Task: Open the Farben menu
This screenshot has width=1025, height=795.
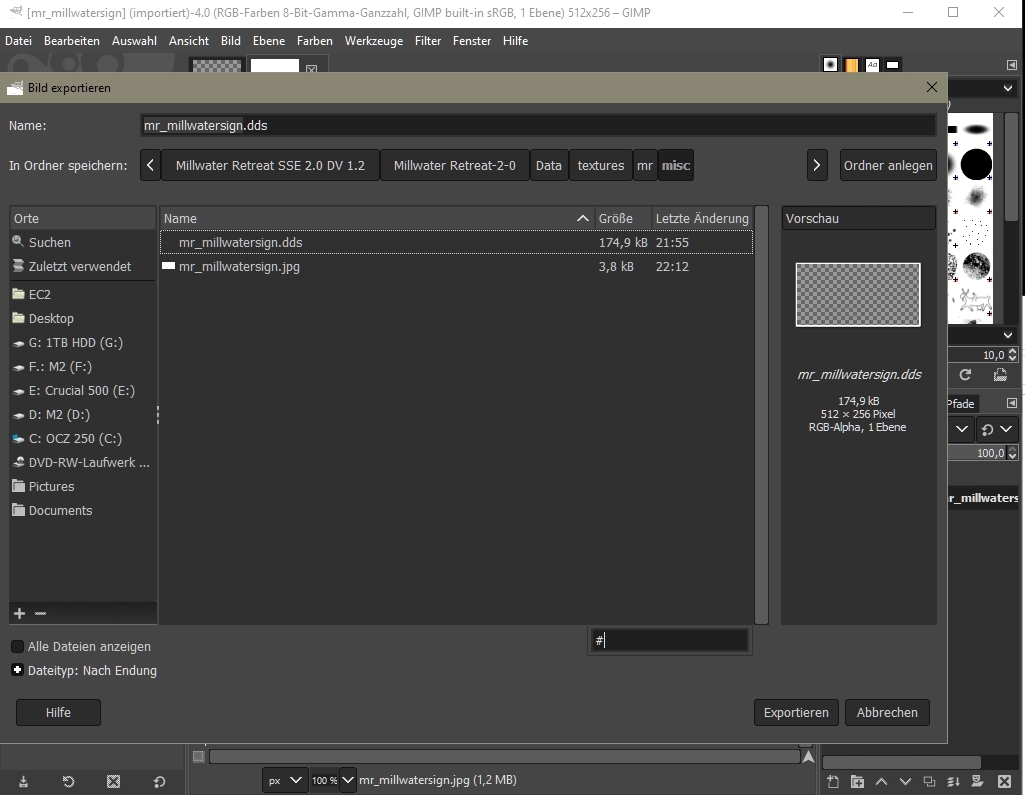Action: 314,41
